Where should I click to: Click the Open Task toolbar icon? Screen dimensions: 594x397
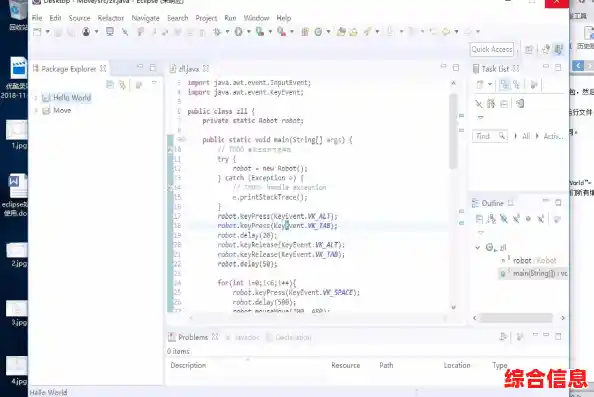(x=353, y=32)
